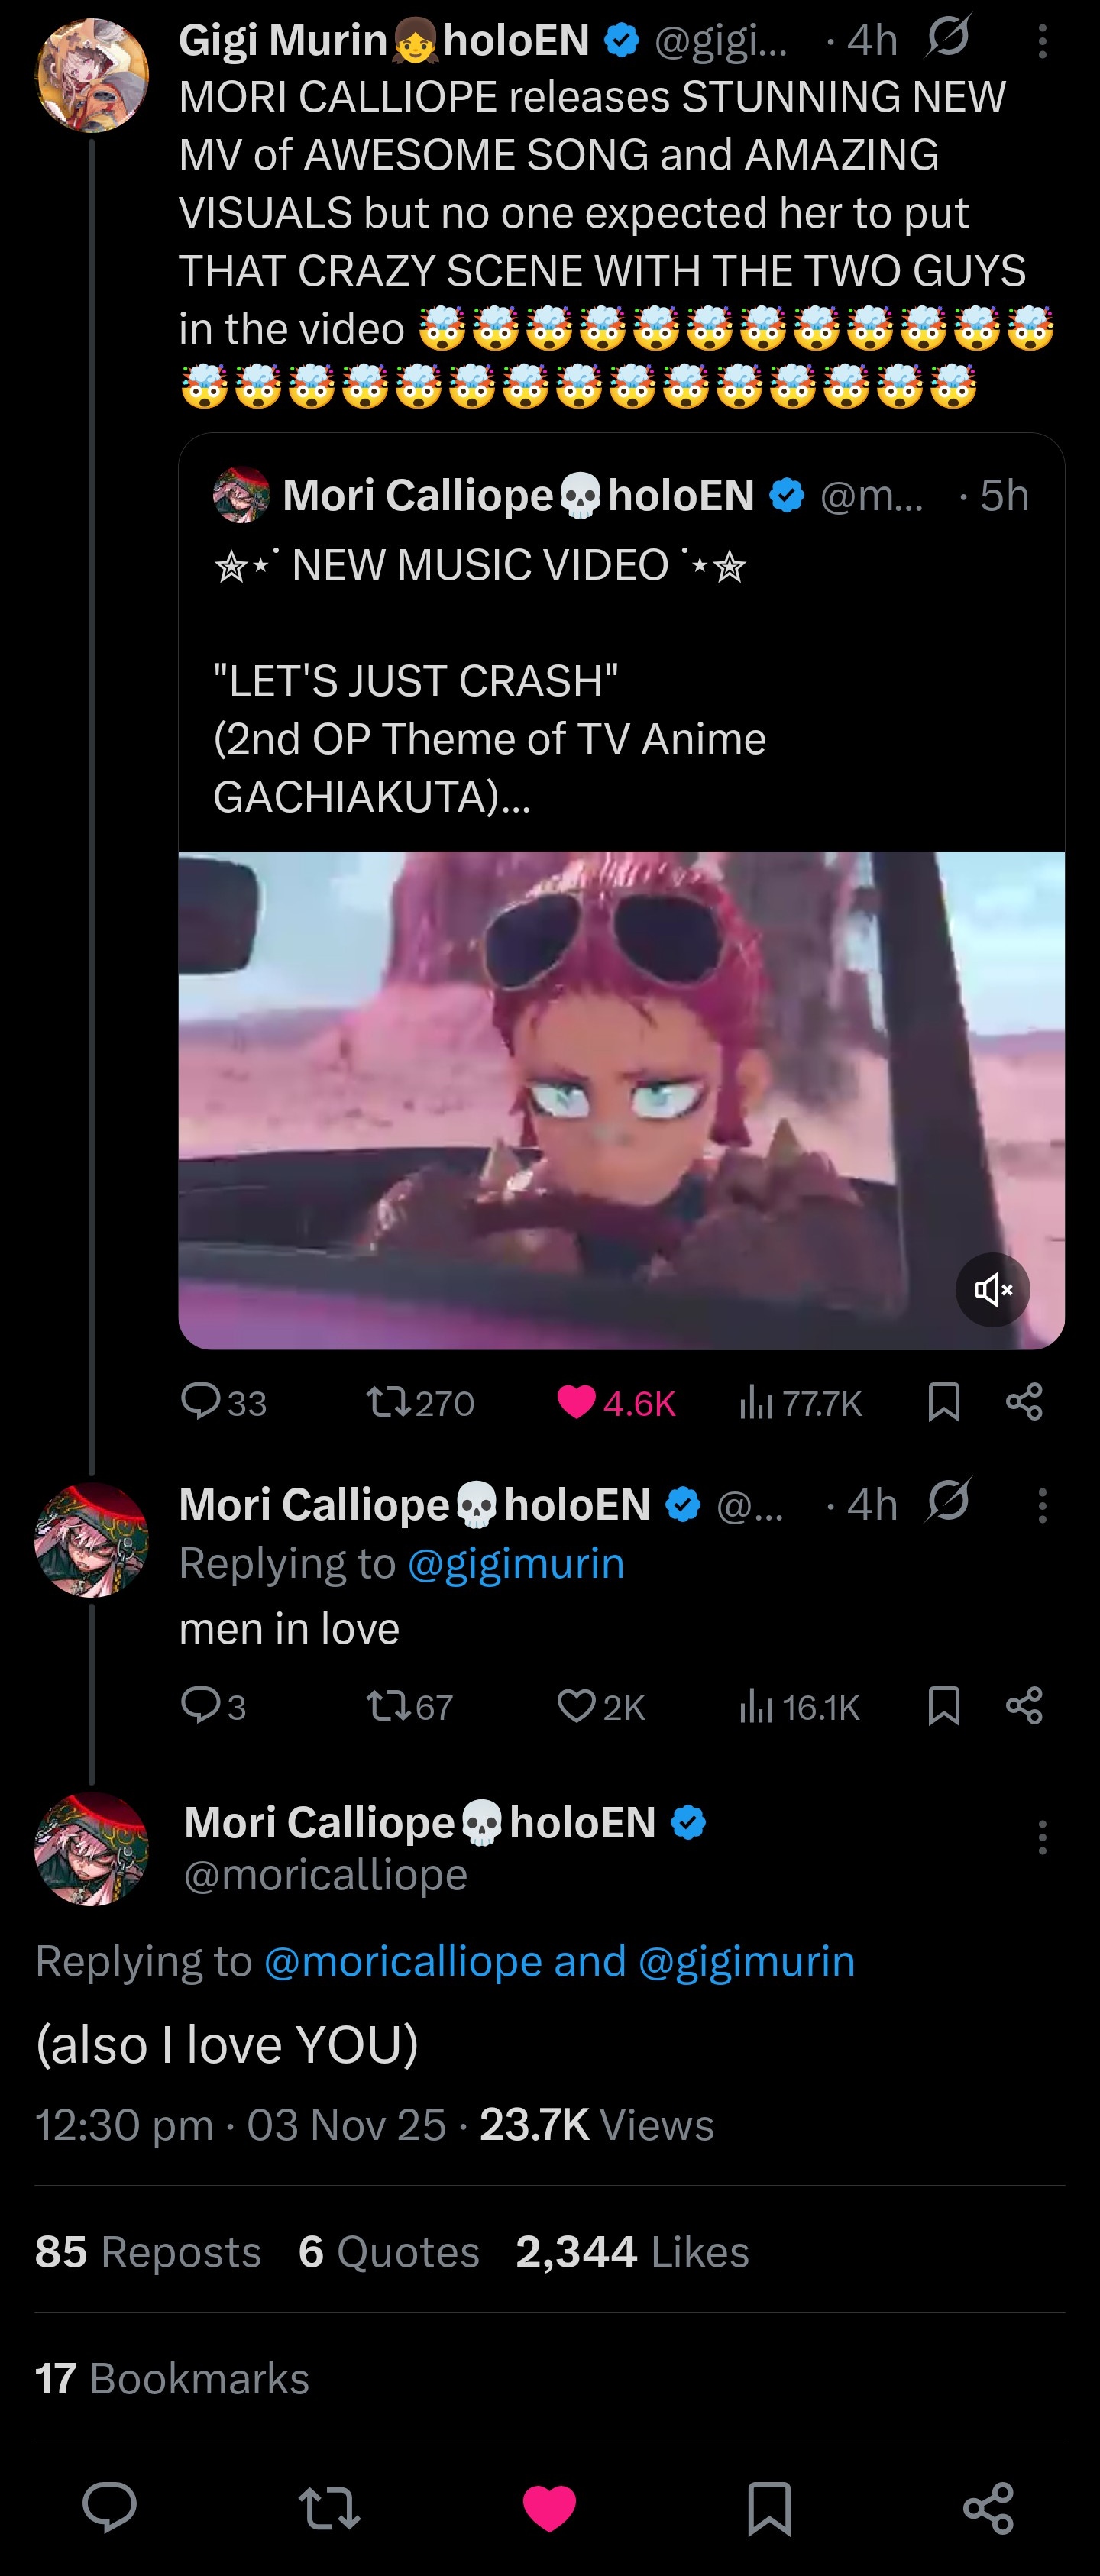Tap the bottom share icon
This screenshot has width=1100, height=2576.
(x=989, y=2508)
